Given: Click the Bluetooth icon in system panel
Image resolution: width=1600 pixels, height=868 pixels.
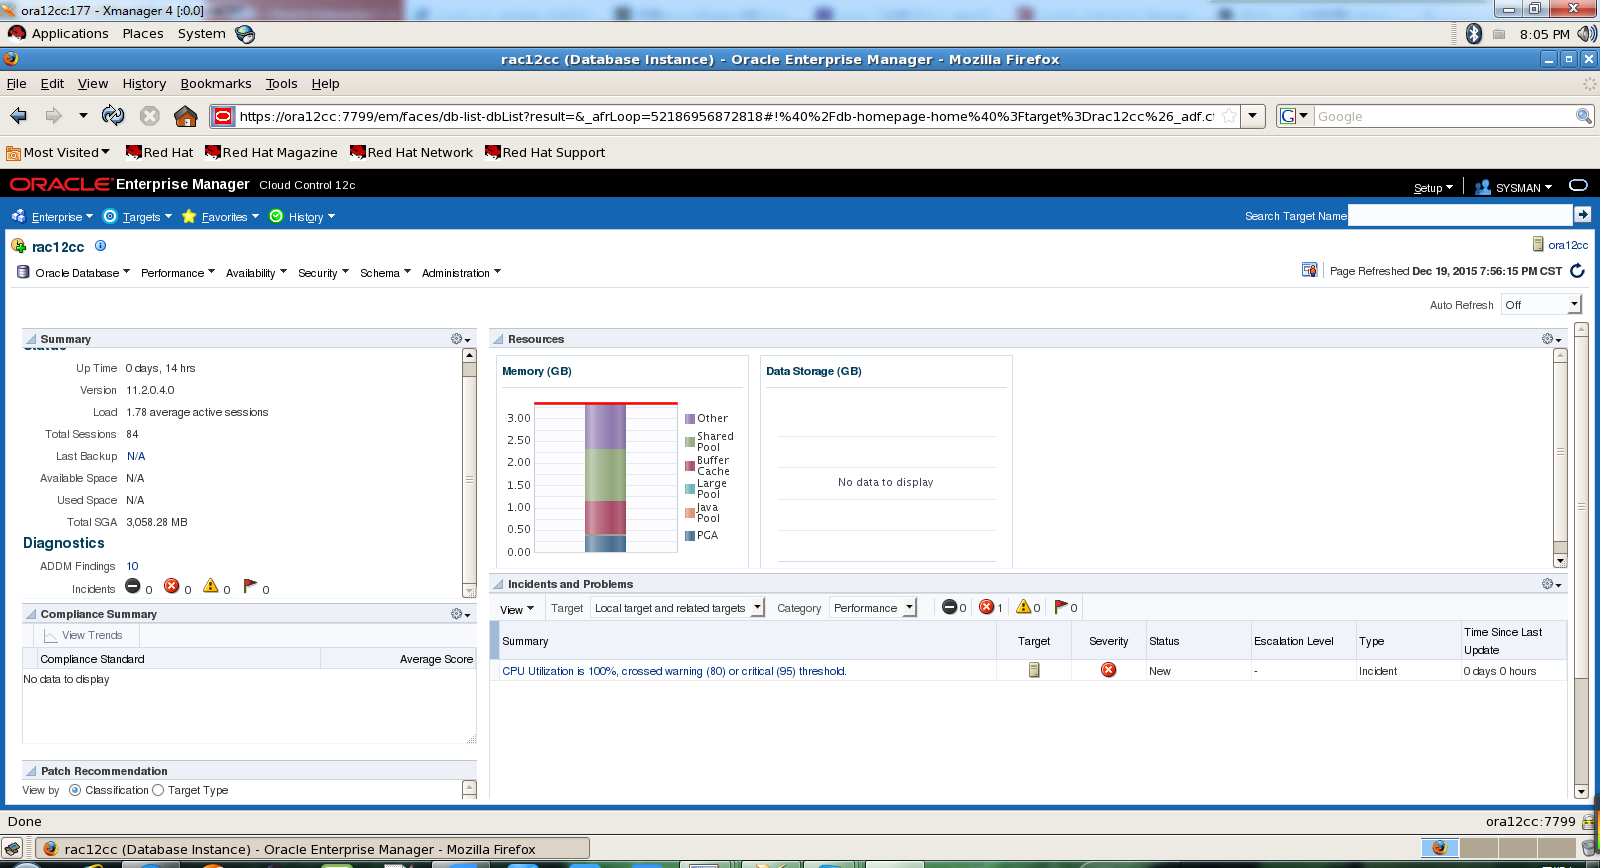Looking at the screenshot, I should click(x=1473, y=34).
